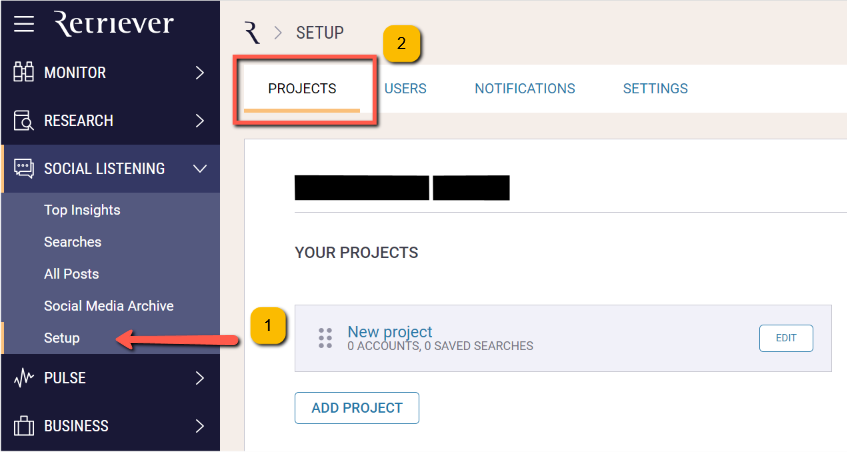Click the Add Project button
This screenshot has height=452, width=847.
(357, 408)
